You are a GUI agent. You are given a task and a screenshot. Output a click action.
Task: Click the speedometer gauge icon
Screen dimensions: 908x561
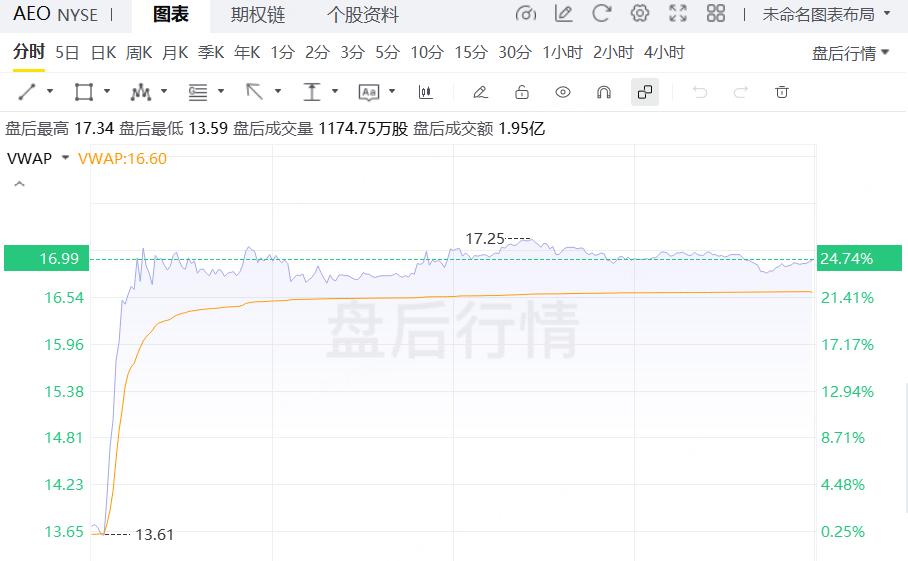point(525,14)
